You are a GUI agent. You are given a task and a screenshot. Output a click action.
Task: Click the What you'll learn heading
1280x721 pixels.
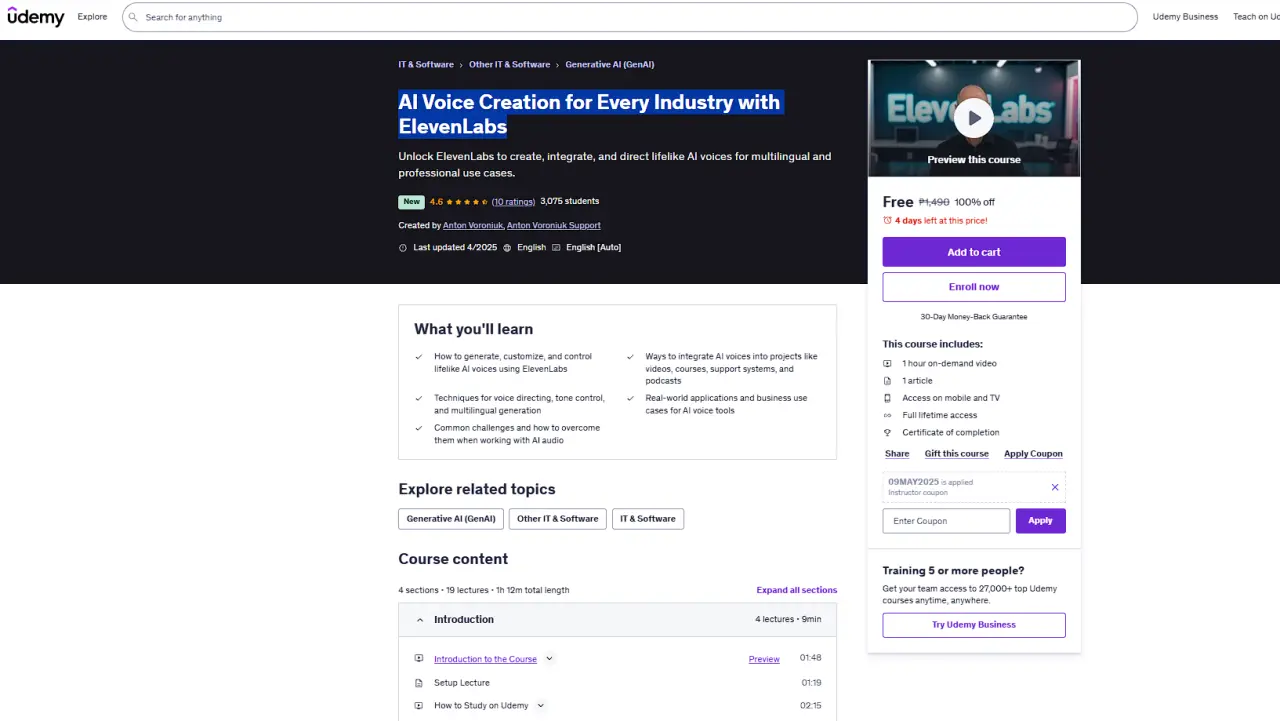473,329
